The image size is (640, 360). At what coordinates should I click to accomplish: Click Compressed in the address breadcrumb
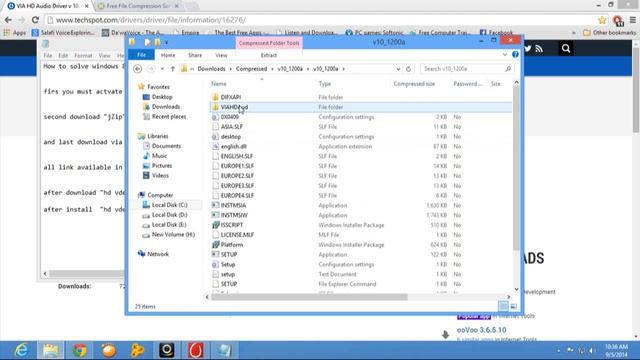[x=251, y=69]
